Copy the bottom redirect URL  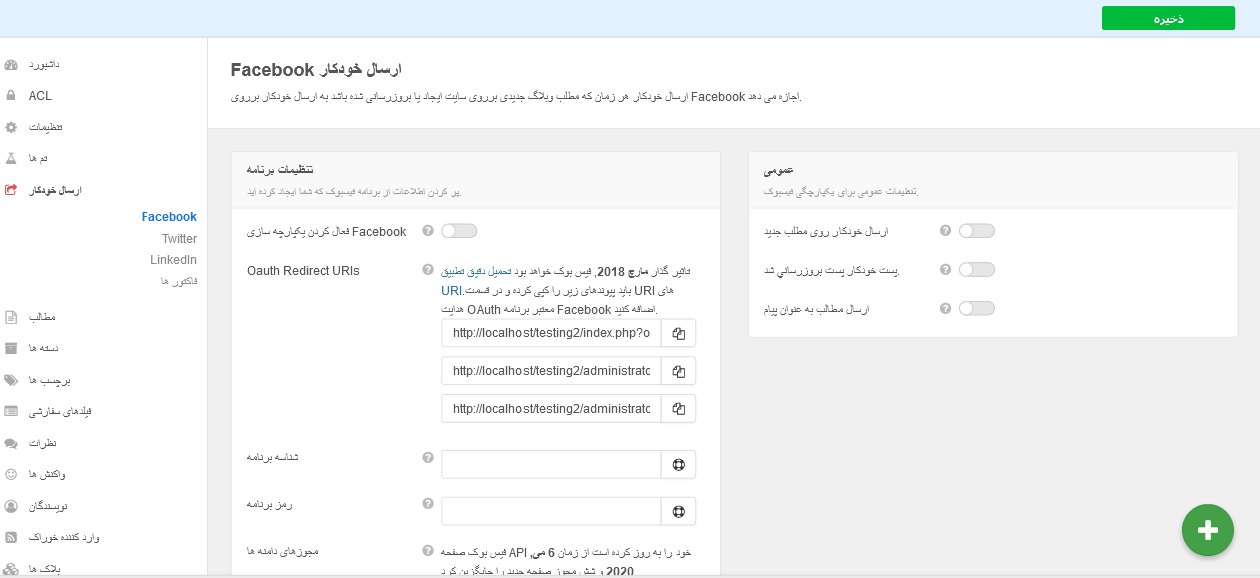coord(678,409)
